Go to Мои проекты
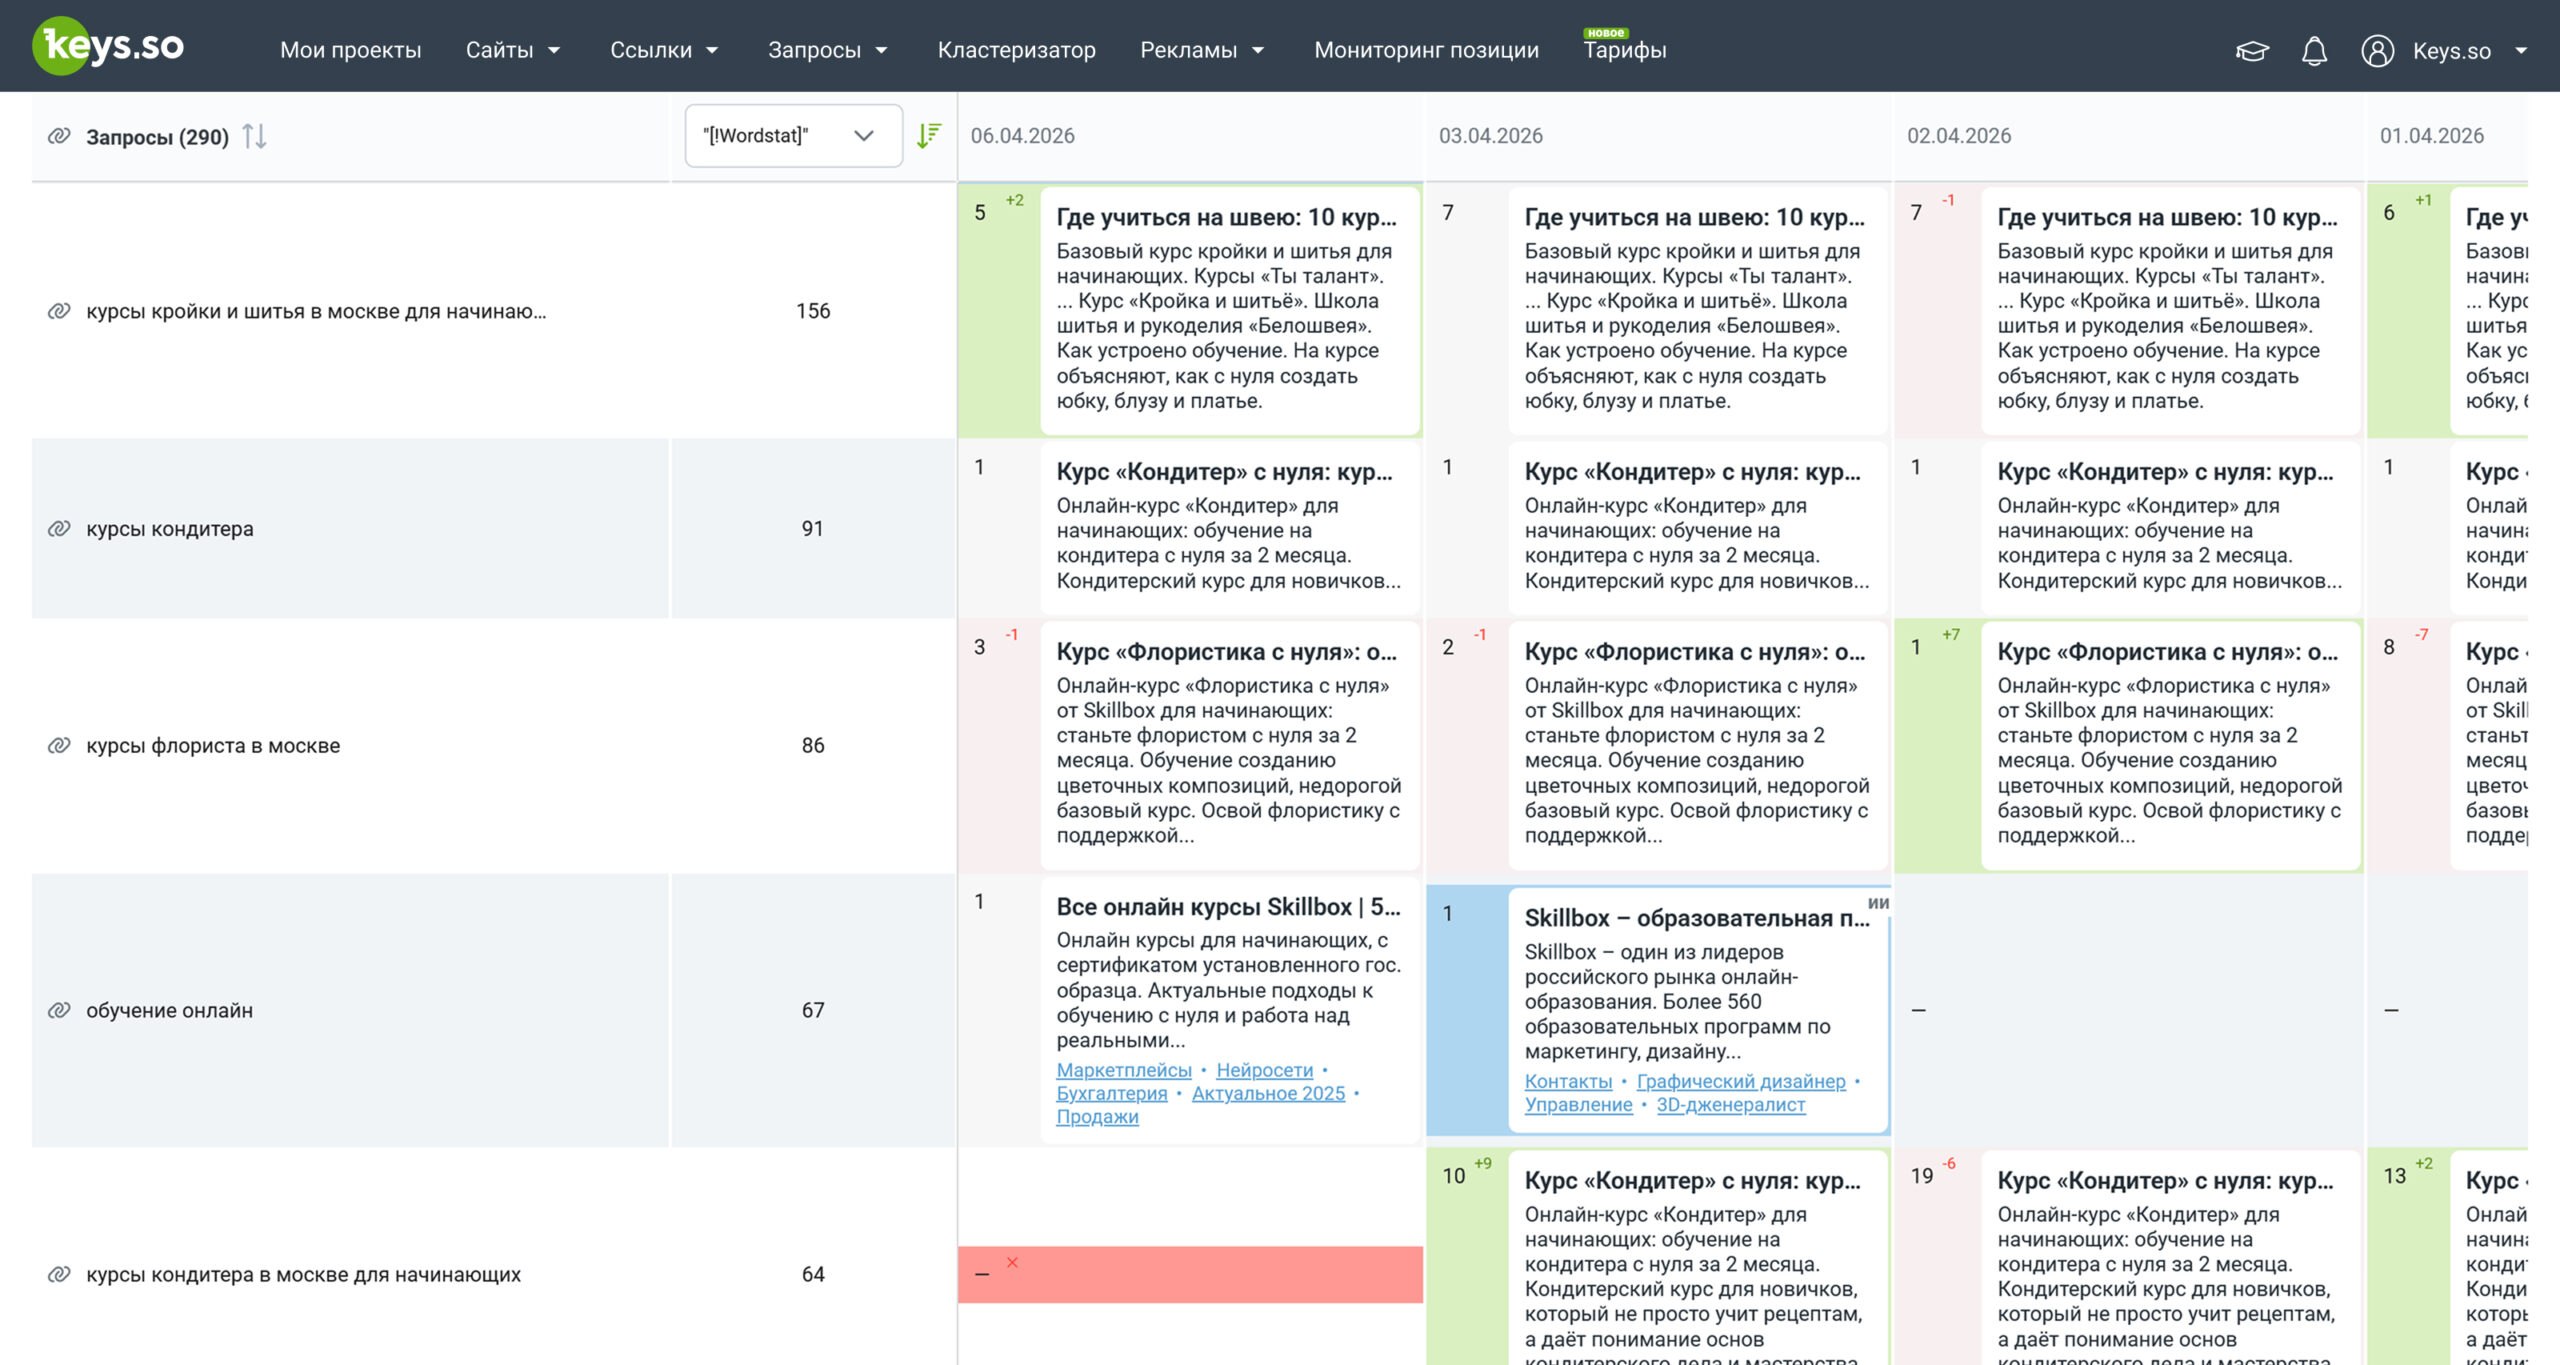The image size is (2560, 1365). pos(351,50)
